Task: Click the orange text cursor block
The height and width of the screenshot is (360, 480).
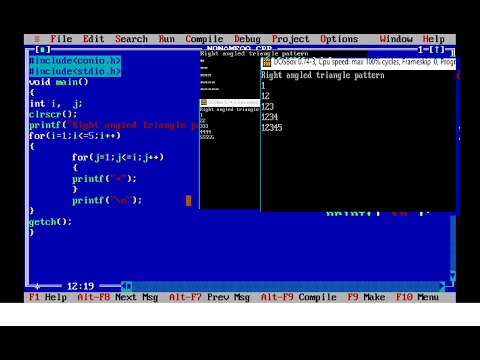Action: 188,200
